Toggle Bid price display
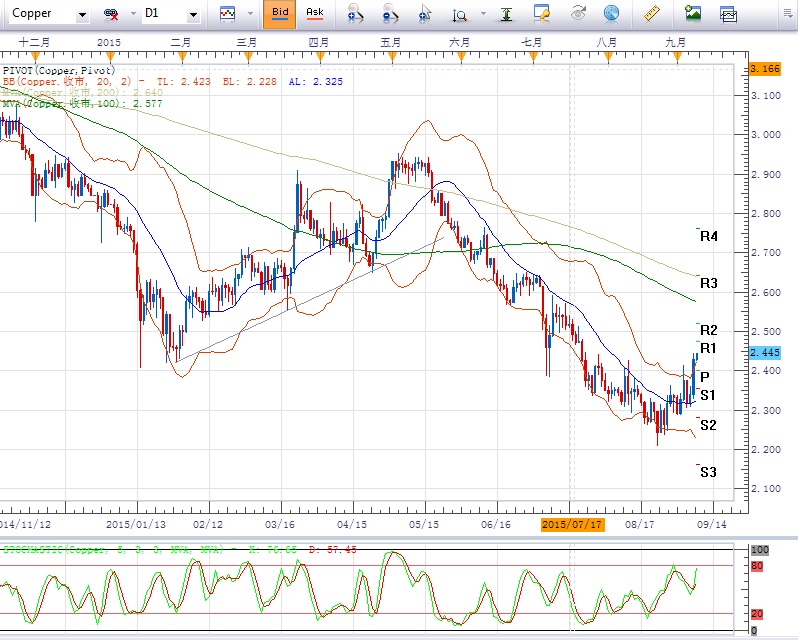The height and width of the screenshot is (640, 798). pos(281,14)
